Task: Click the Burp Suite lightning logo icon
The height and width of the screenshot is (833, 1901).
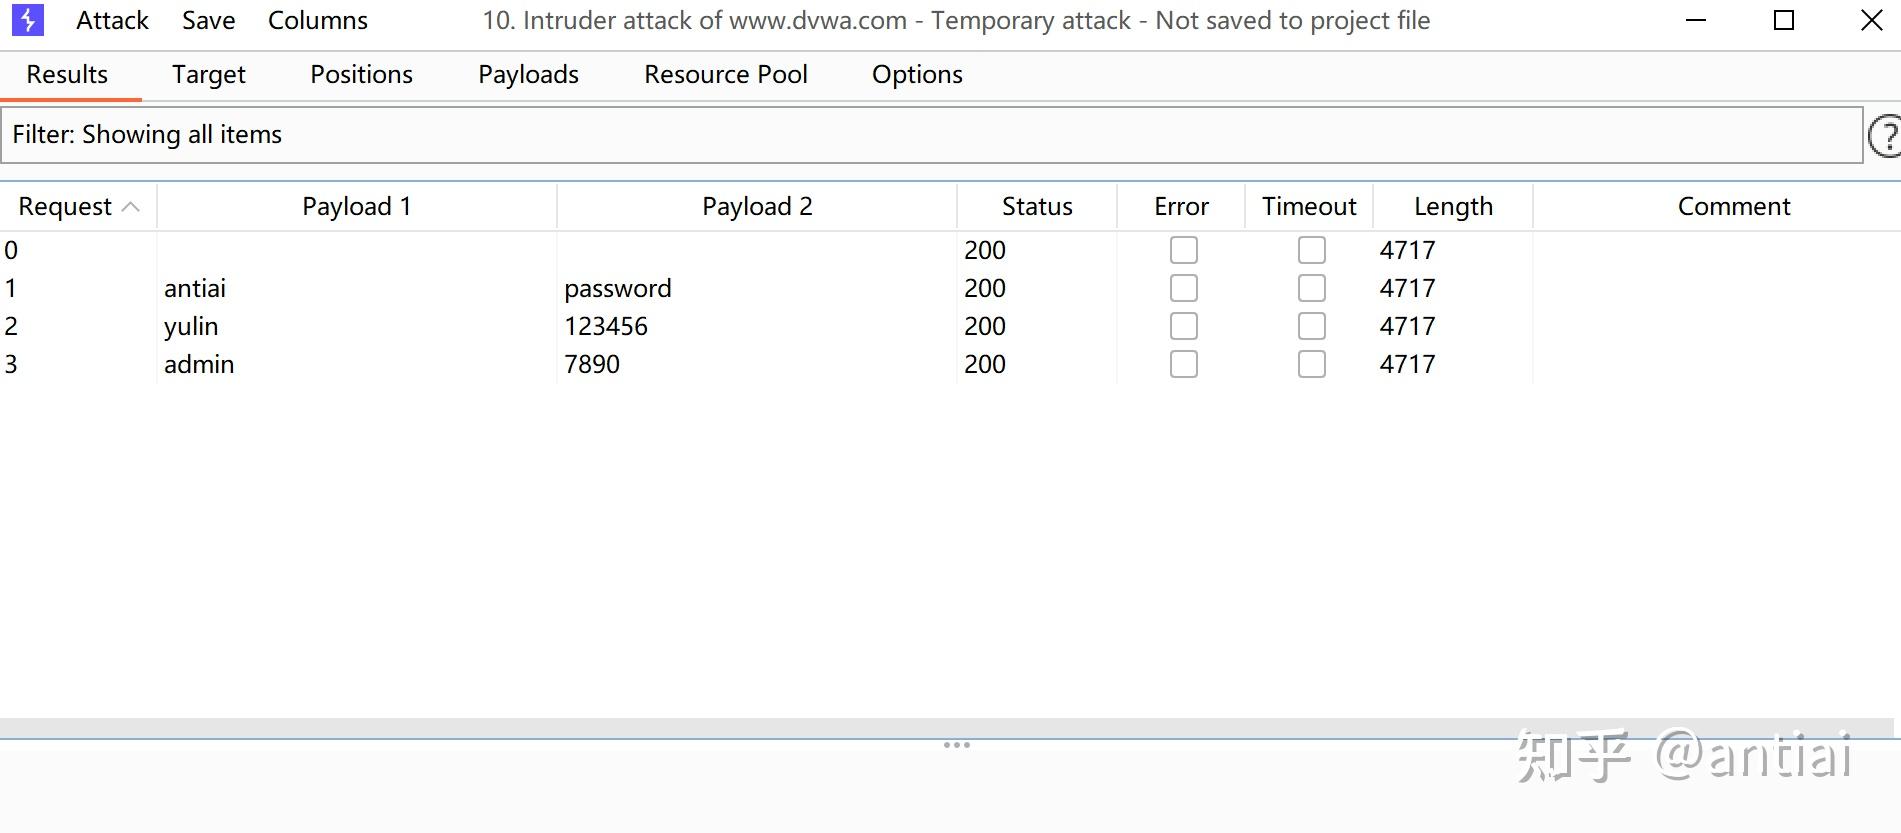Action: (x=28, y=20)
